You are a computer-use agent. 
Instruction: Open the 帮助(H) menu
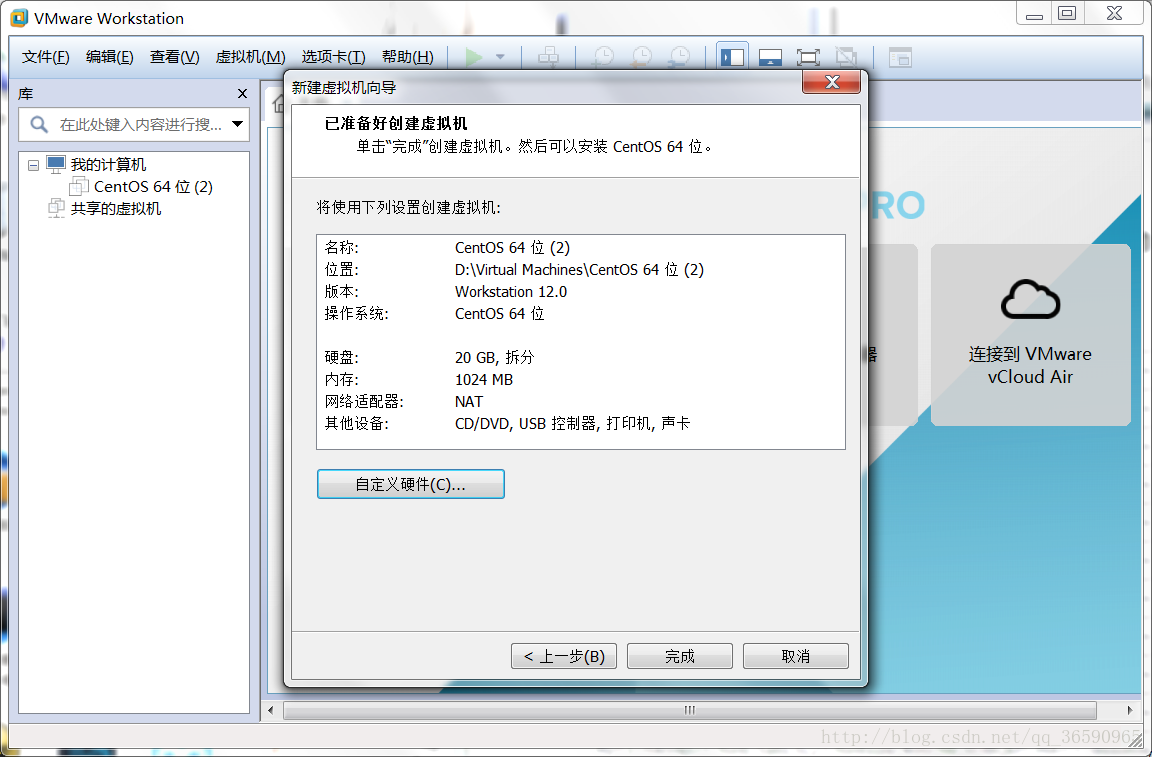[x=408, y=57]
